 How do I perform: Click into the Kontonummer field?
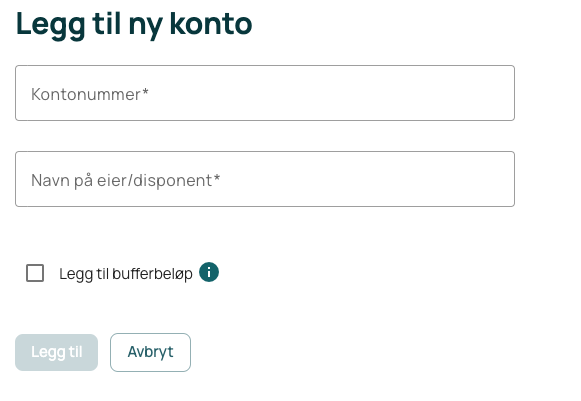pyautogui.click(x=265, y=93)
